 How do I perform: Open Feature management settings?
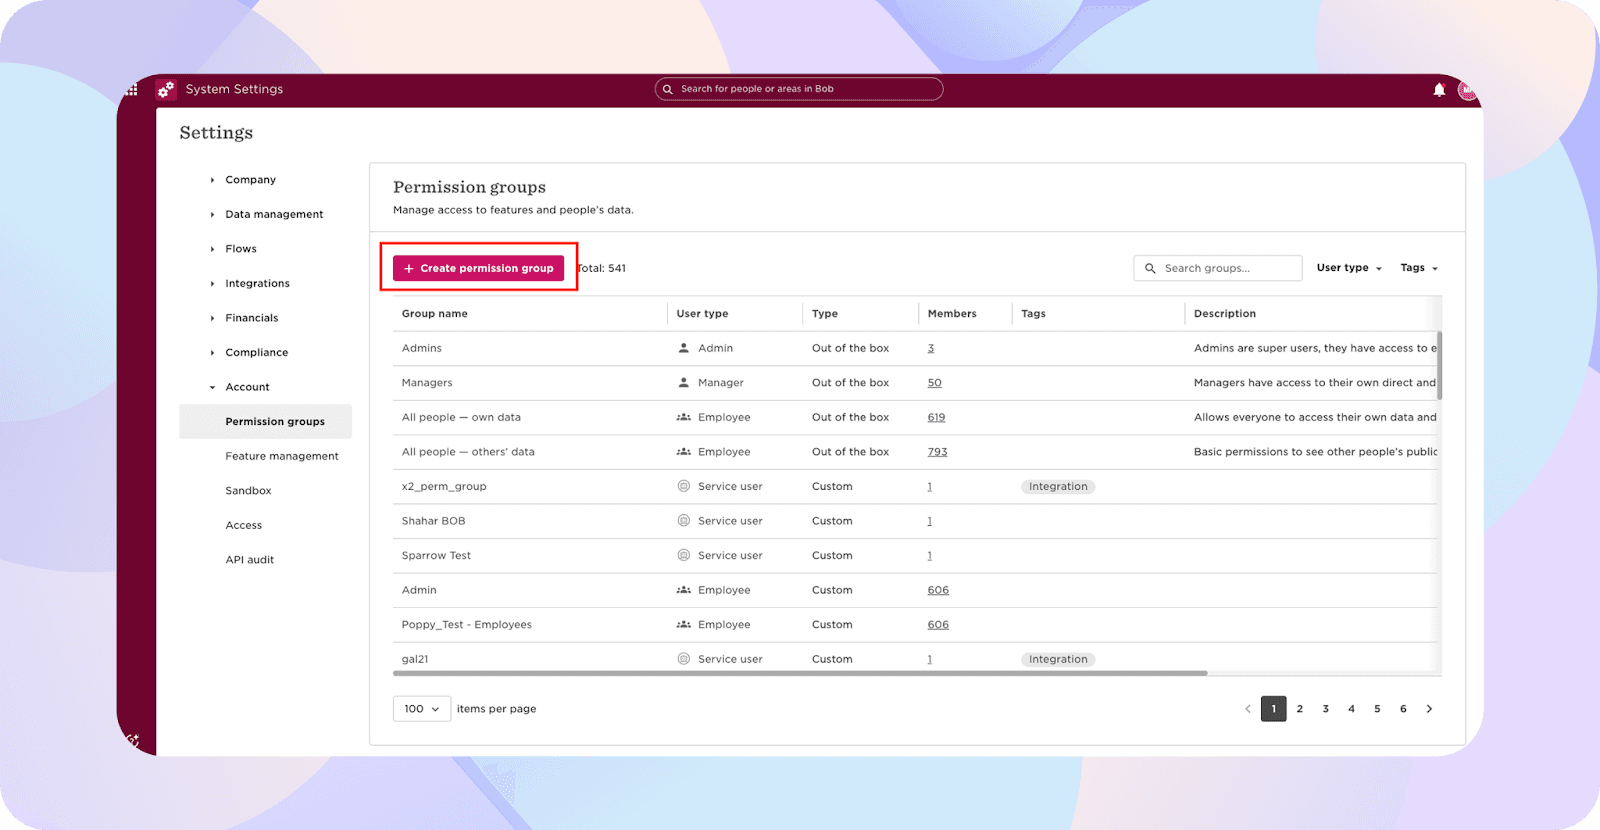pyautogui.click(x=282, y=456)
